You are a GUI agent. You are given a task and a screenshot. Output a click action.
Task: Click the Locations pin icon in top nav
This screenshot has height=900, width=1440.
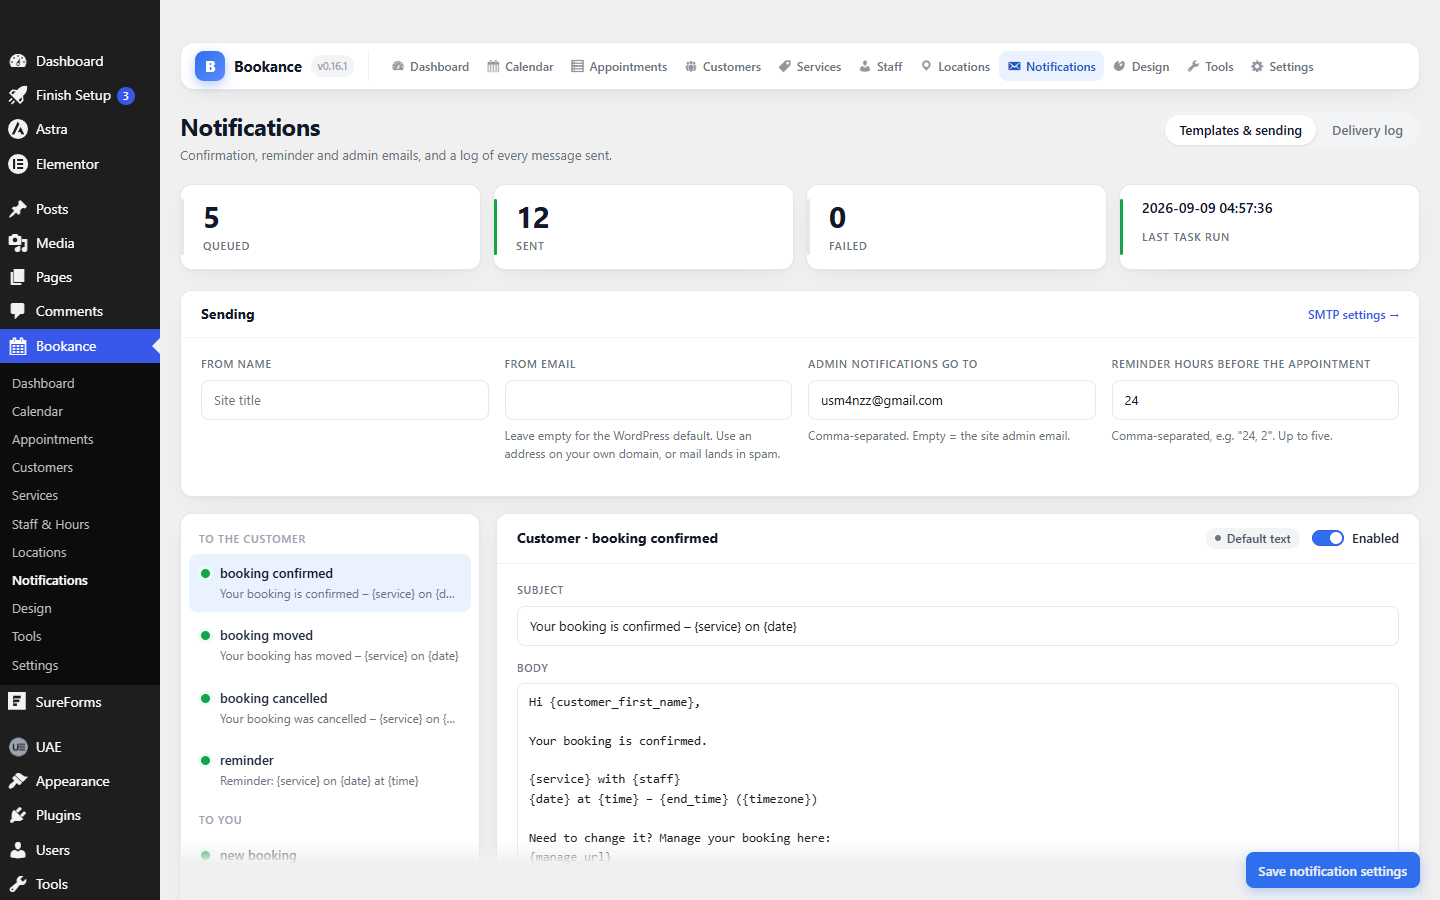(926, 66)
